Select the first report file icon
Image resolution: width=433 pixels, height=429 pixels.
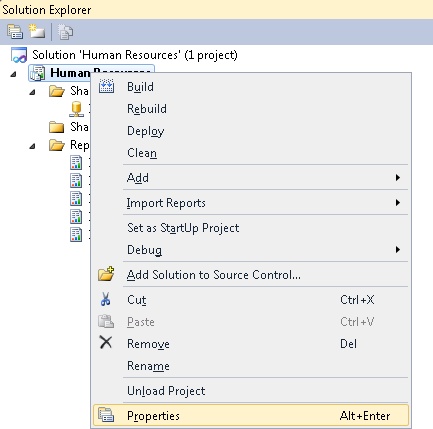pos(76,163)
